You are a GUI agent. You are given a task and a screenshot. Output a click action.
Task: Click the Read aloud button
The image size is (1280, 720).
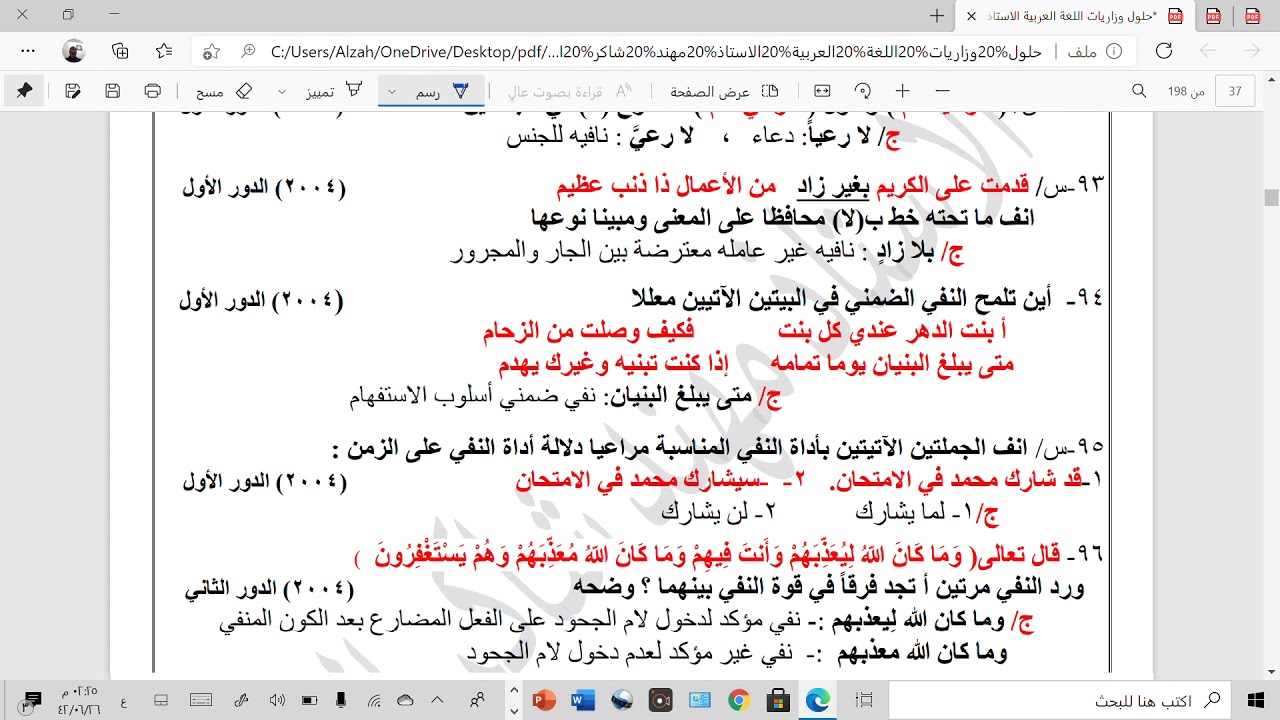tap(570, 91)
